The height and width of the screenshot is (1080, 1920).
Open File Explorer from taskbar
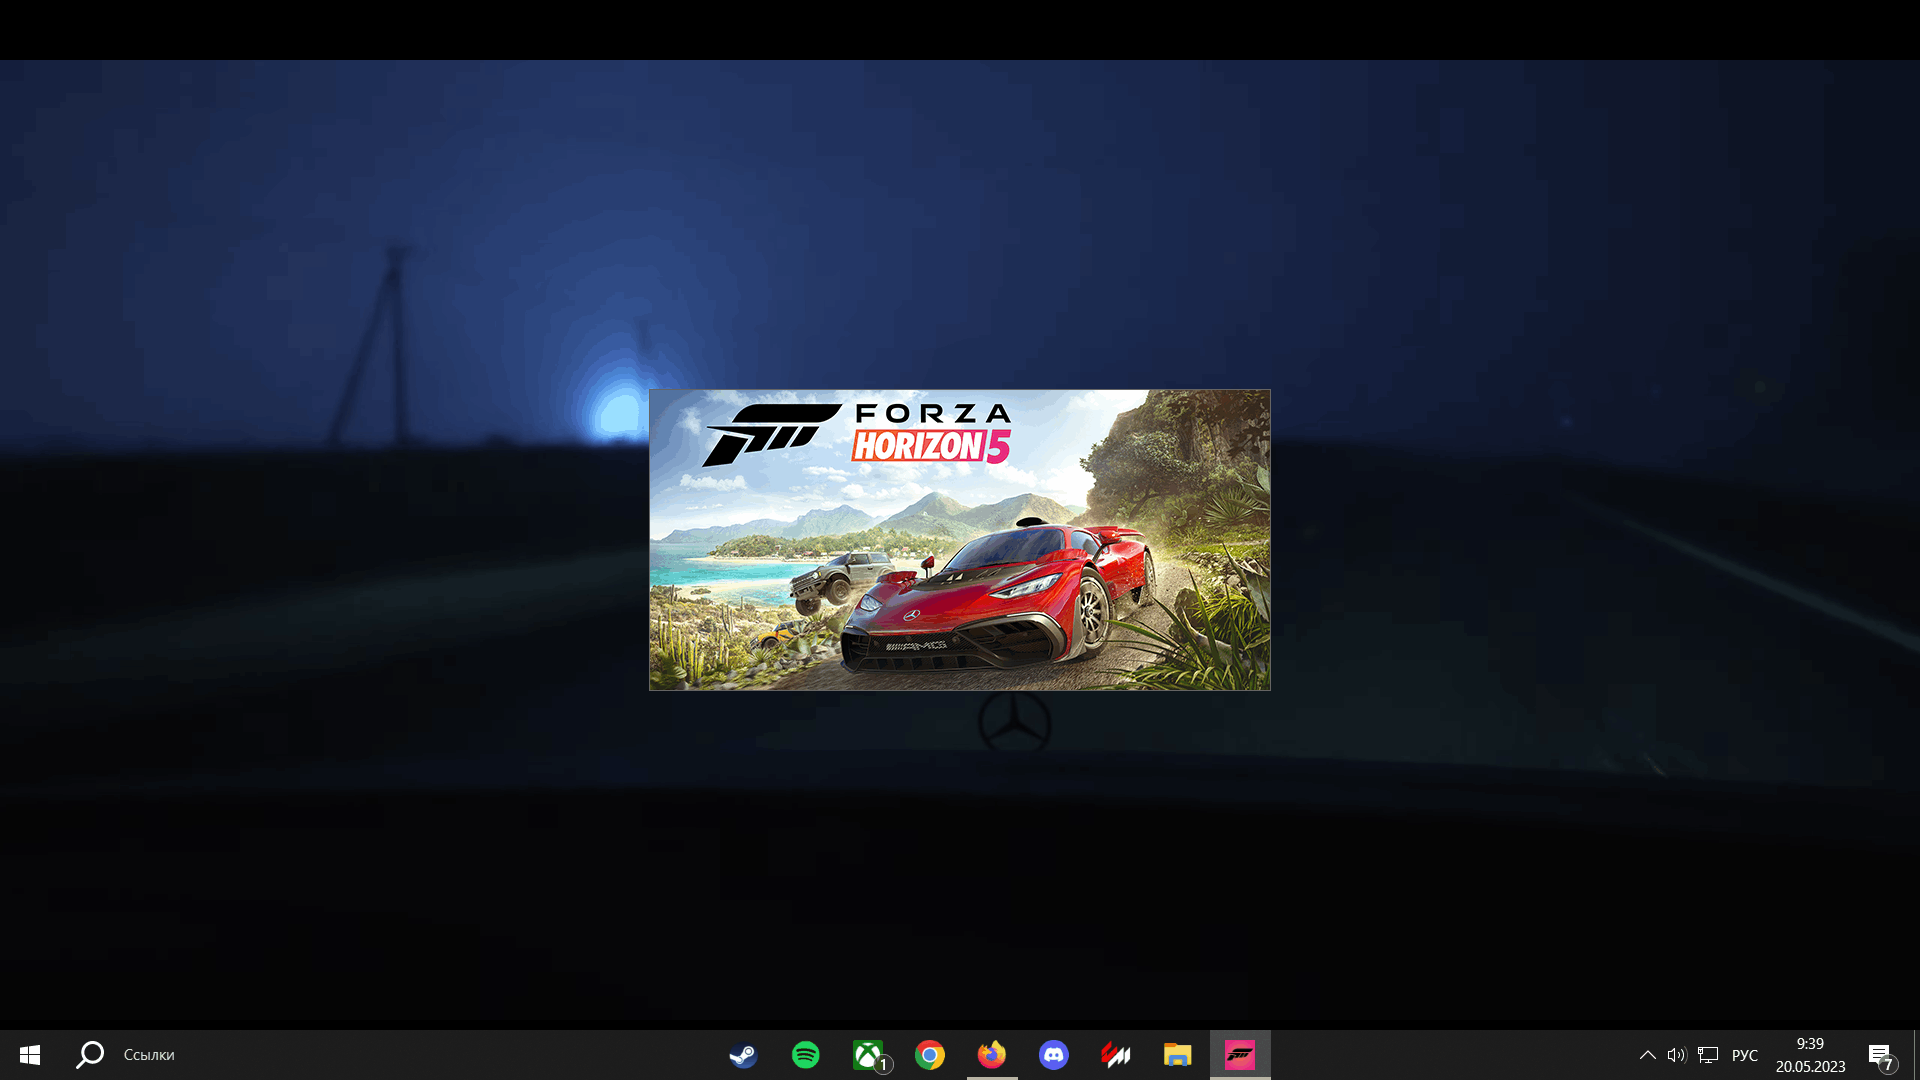pyautogui.click(x=1178, y=1055)
